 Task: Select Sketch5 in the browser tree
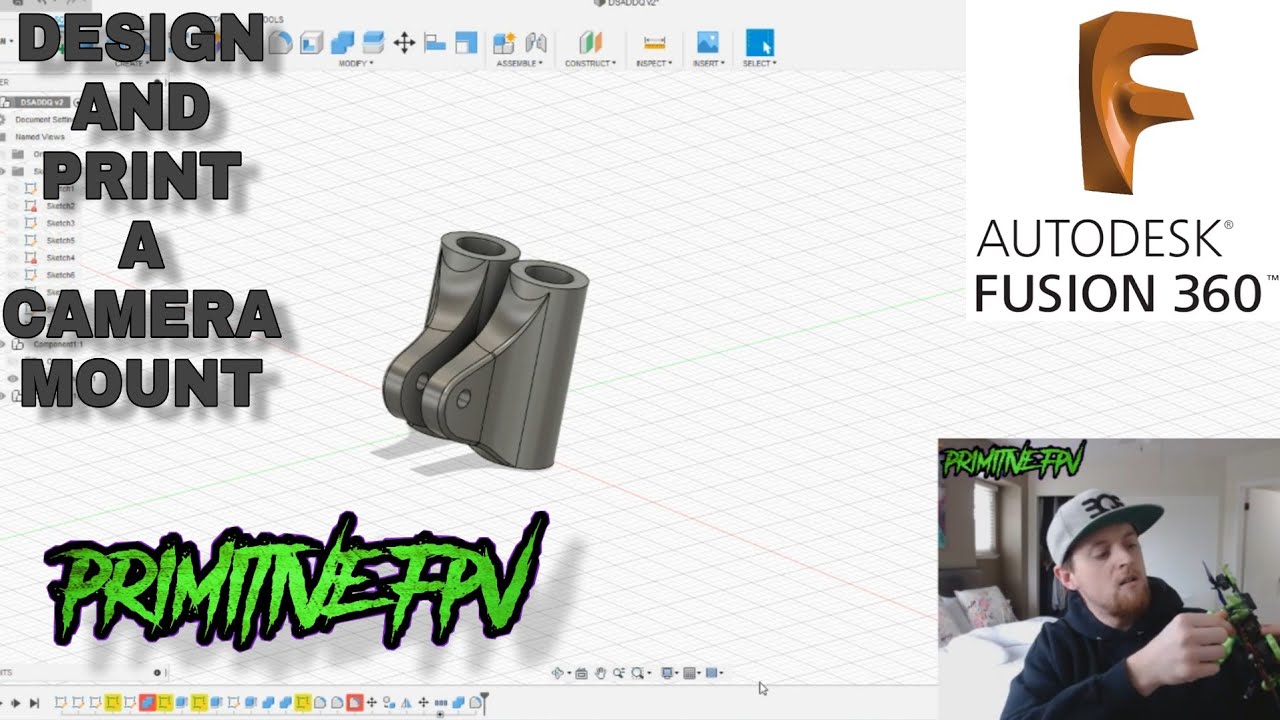pyautogui.click(x=61, y=240)
